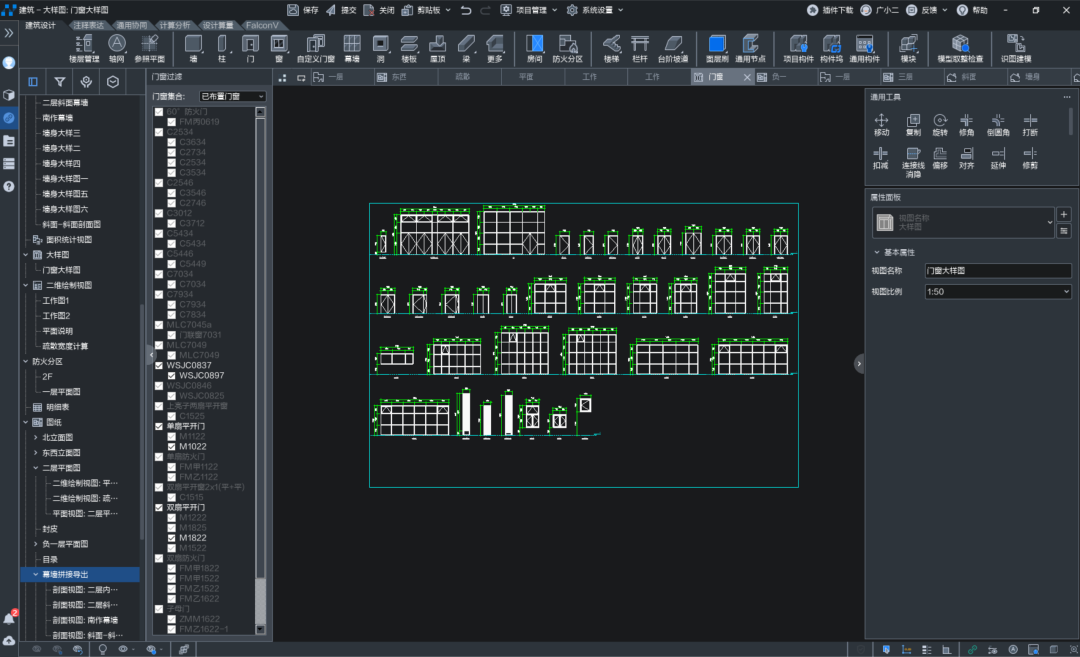Click the 提交 (submit) button
This screenshot has height=657, width=1080.
[342, 10]
